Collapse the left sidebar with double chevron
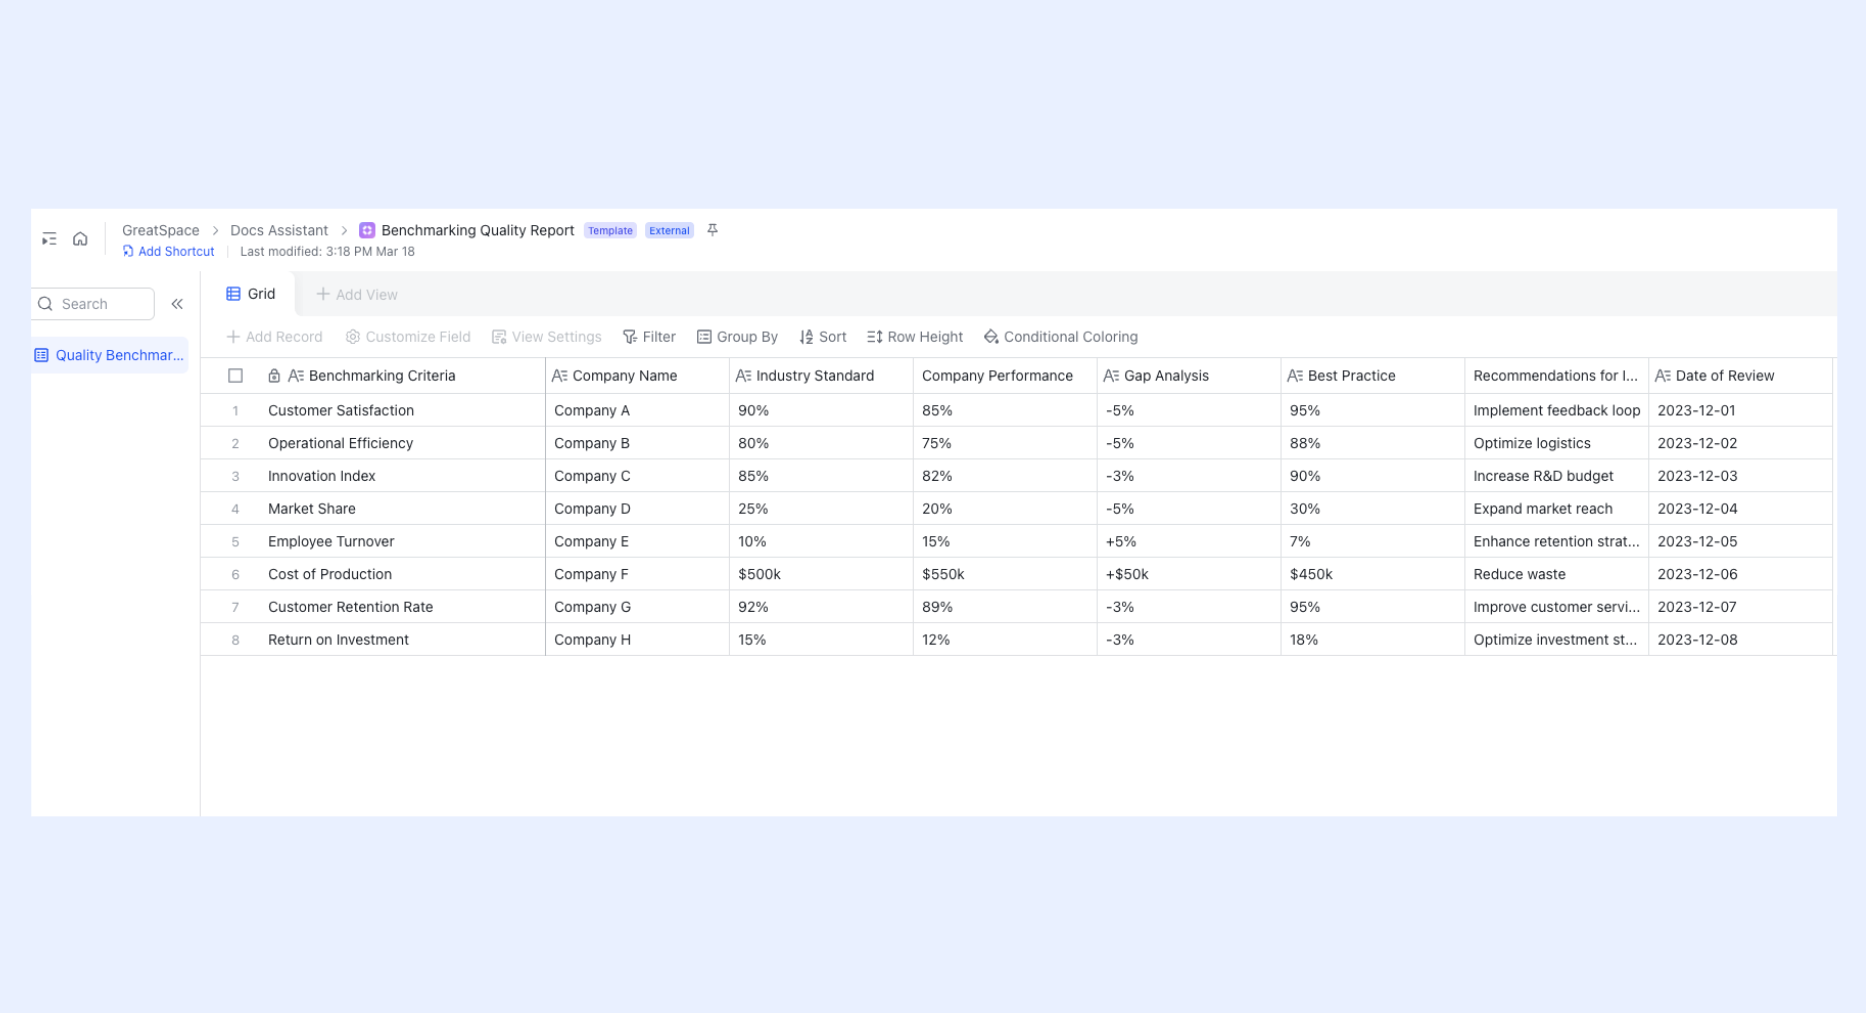The image size is (1866, 1013). coord(177,304)
